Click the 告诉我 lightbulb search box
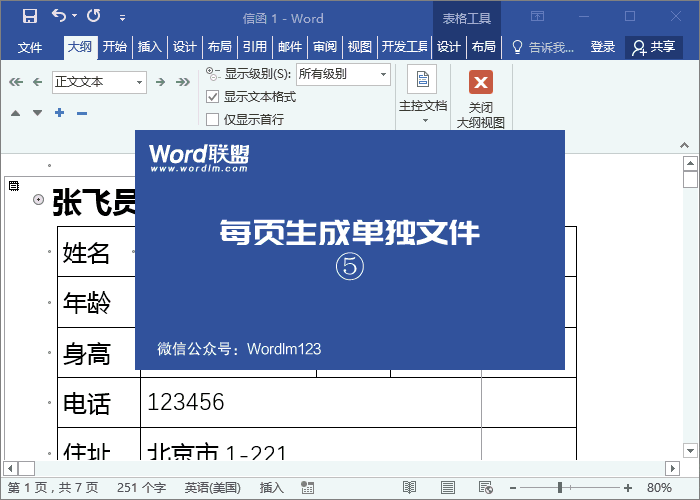 click(x=543, y=47)
